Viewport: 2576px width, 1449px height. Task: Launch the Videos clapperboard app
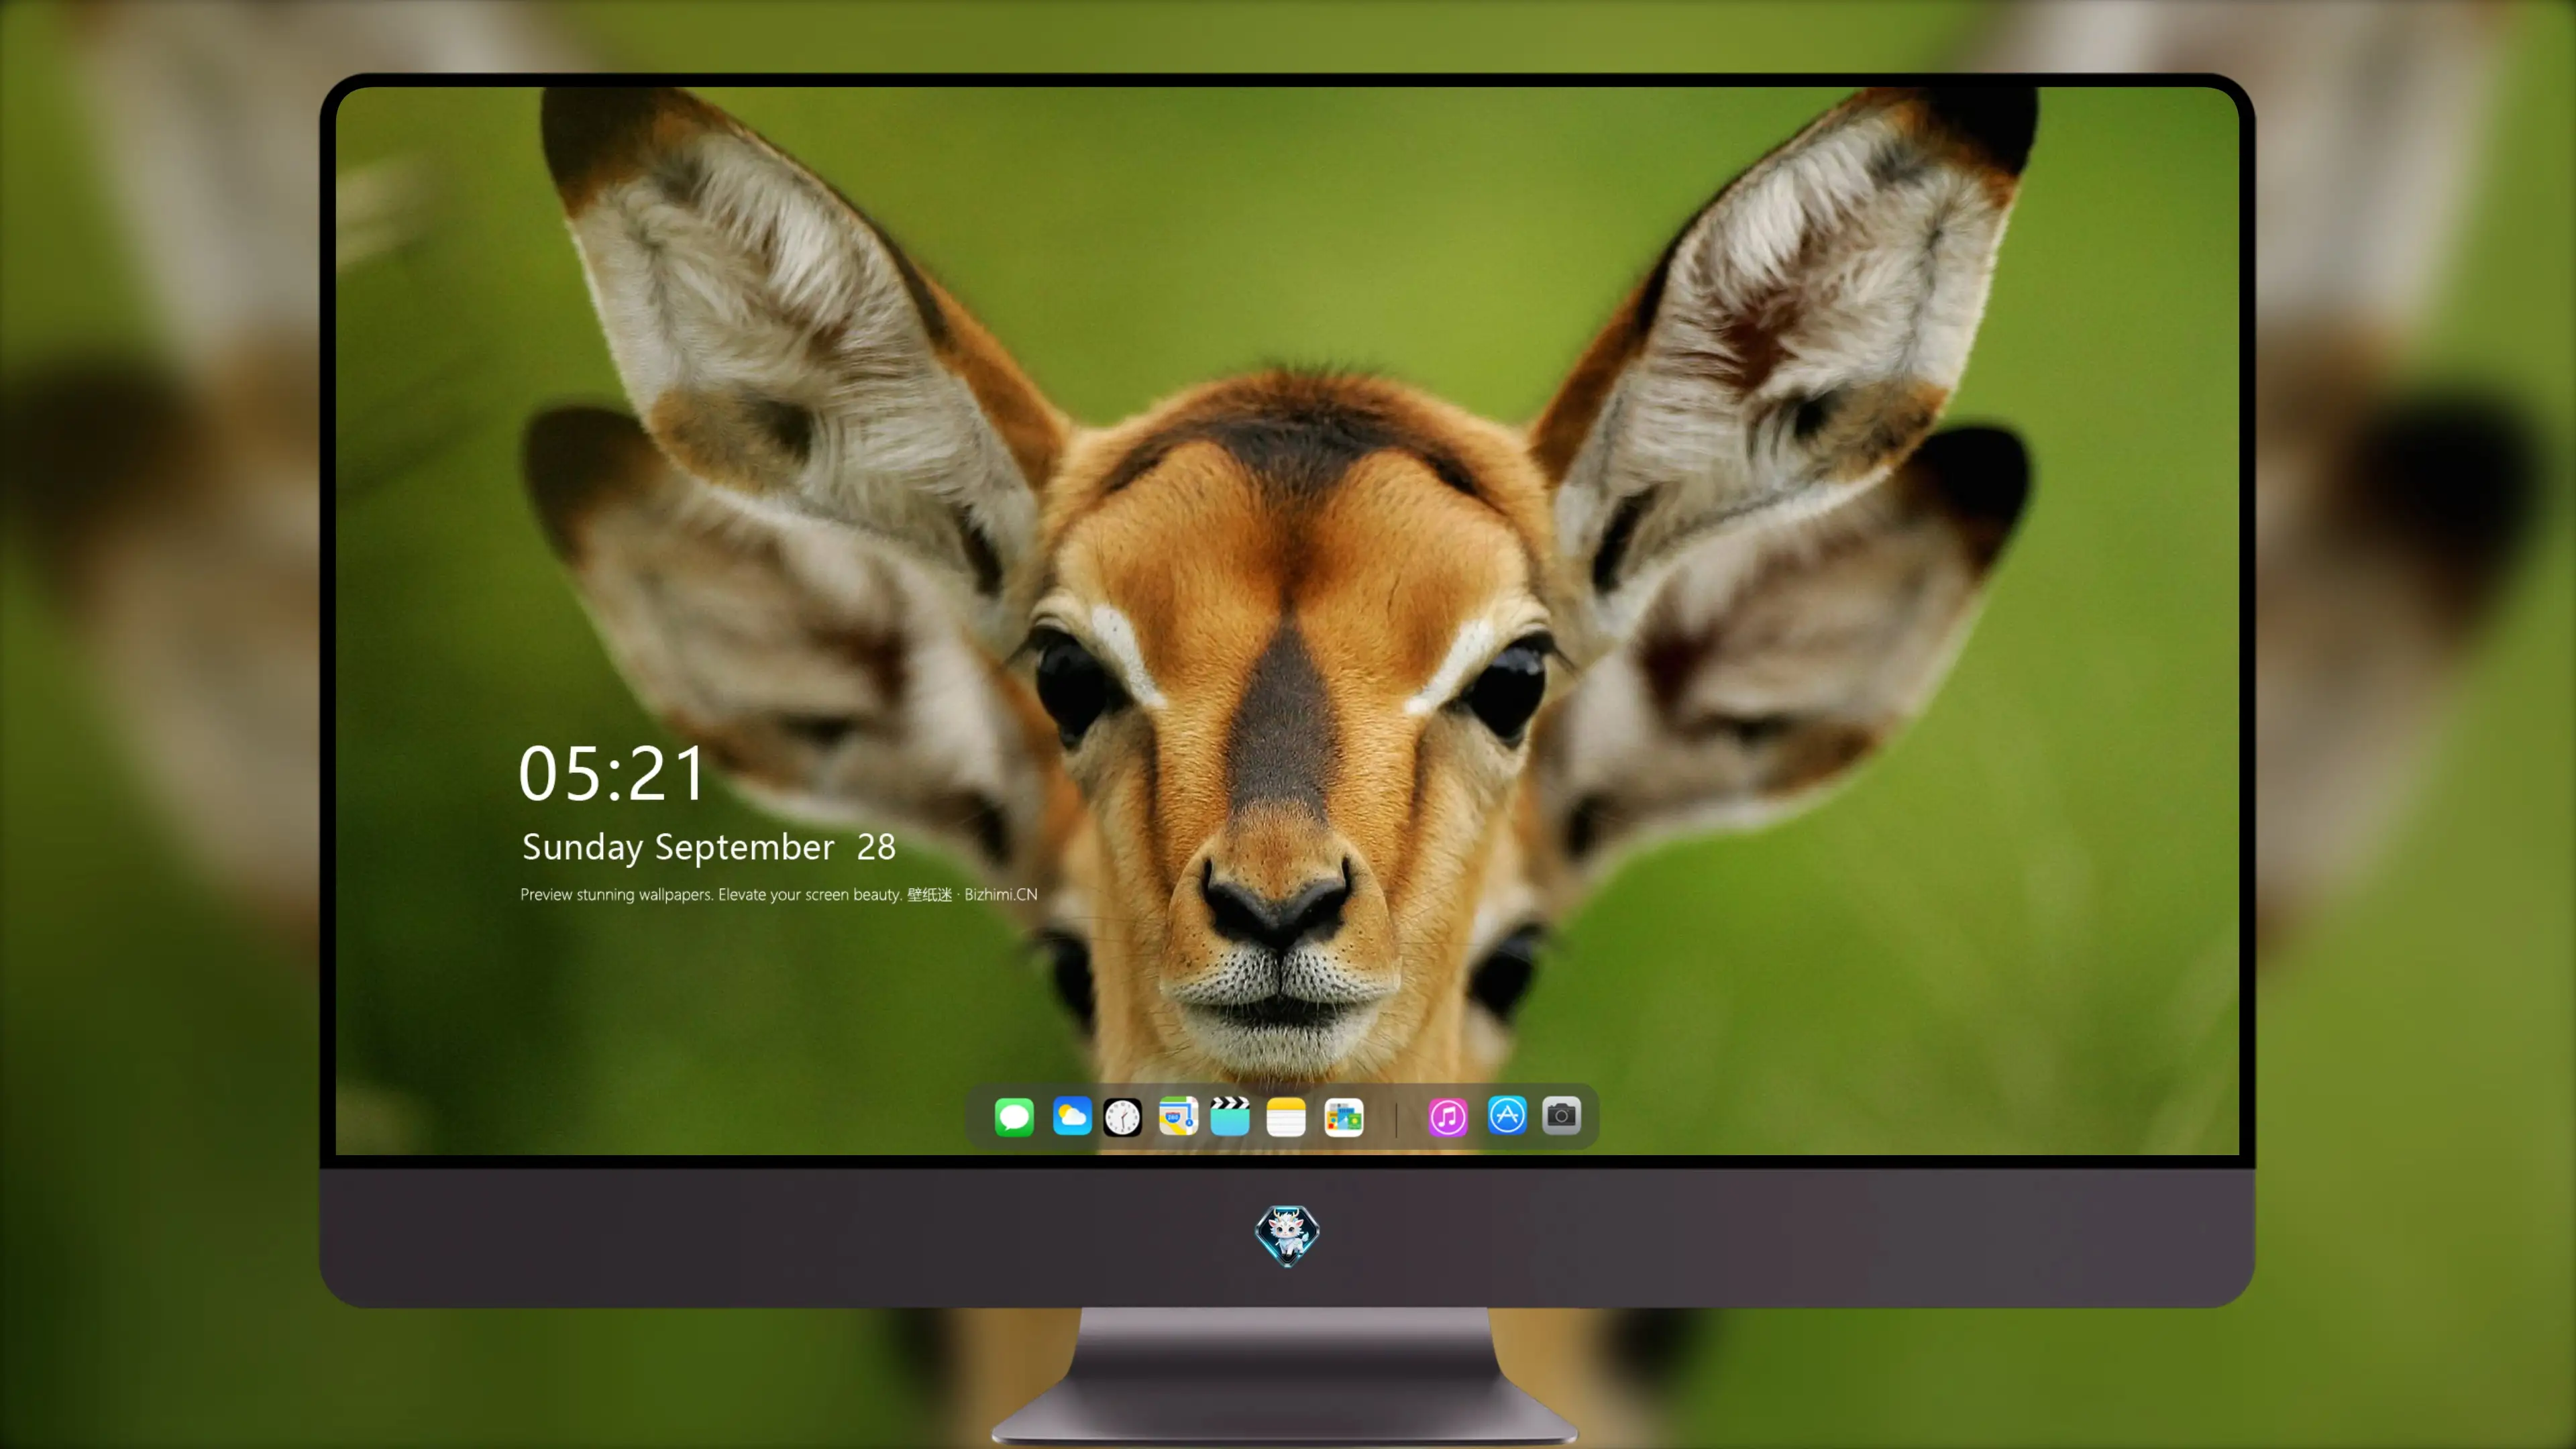[x=1230, y=1116]
